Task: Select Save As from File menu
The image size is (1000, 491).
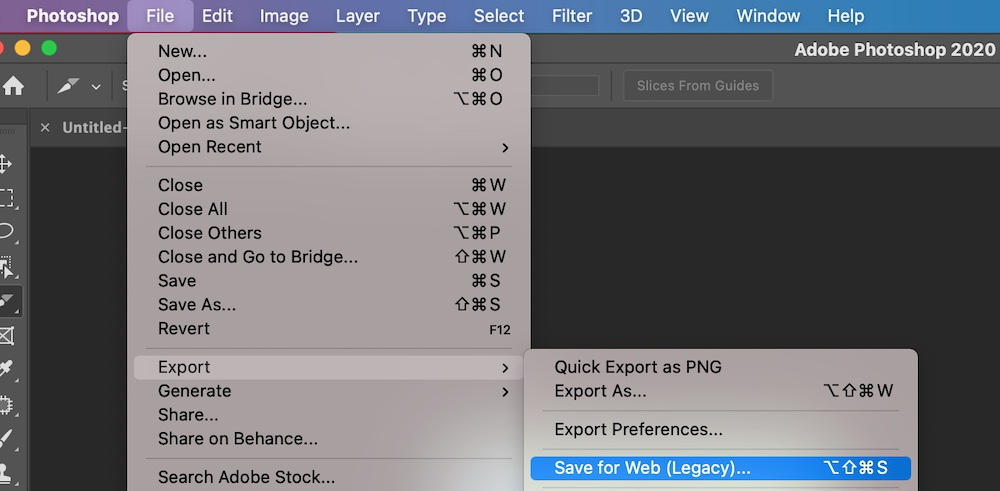Action: tap(197, 305)
